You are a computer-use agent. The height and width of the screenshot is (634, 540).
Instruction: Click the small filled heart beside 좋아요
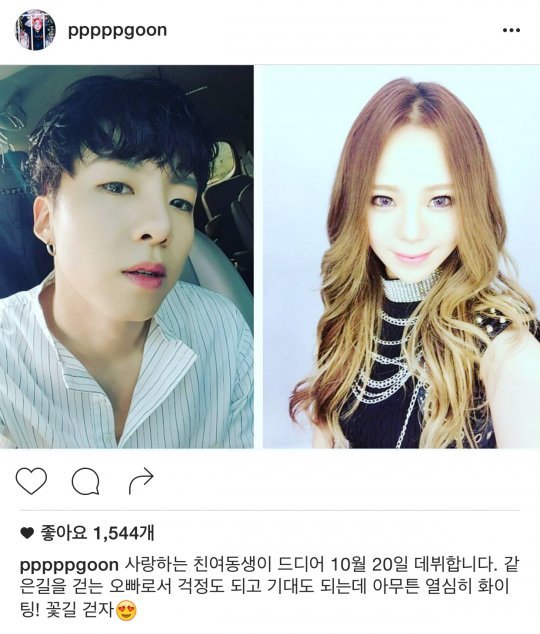point(27,534)
